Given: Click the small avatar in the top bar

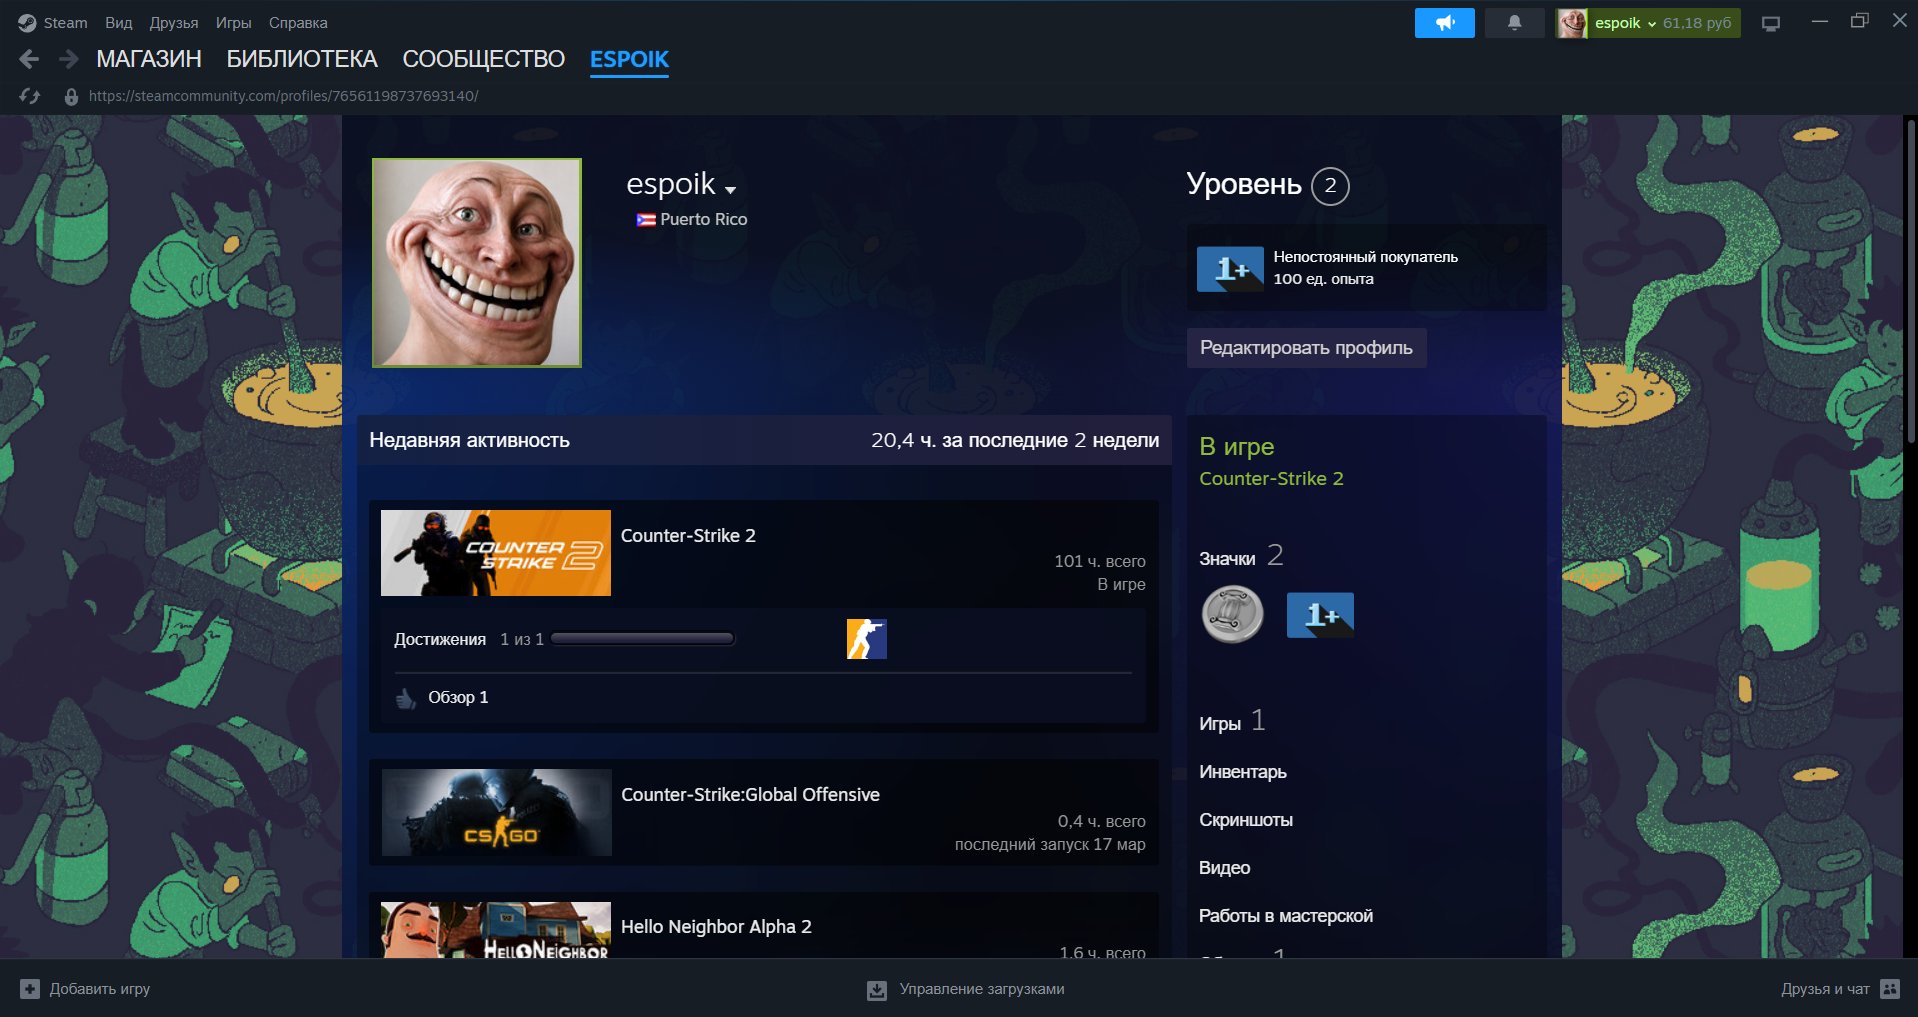Looking at the screenshot, I should [1572, 23].
